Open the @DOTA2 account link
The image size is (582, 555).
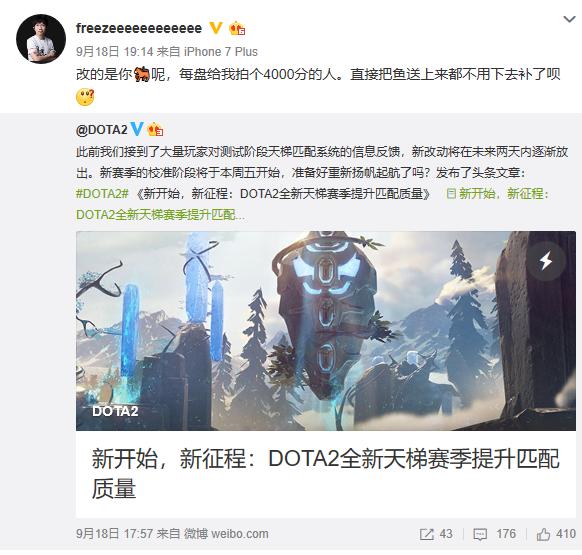click(x=102, y=130)
